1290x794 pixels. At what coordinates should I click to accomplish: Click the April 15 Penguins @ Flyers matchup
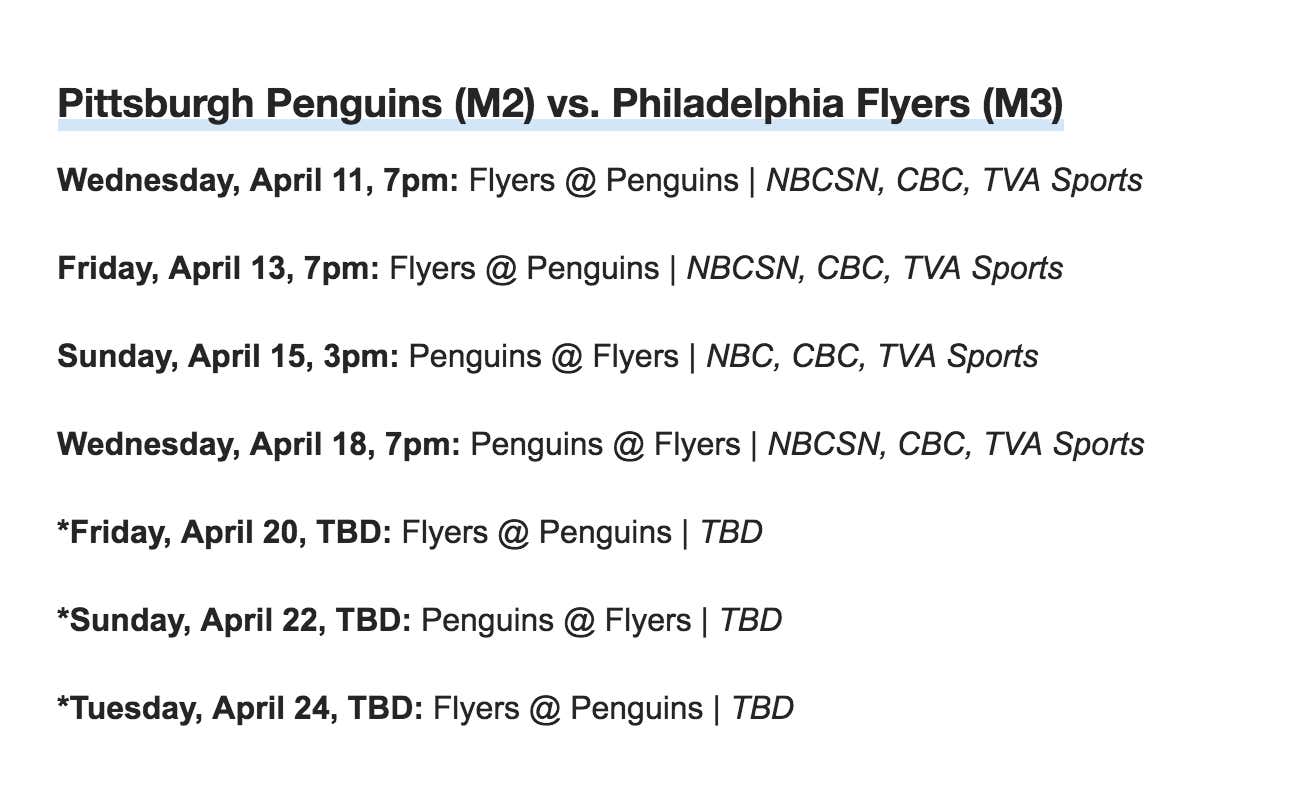point(544,357)
